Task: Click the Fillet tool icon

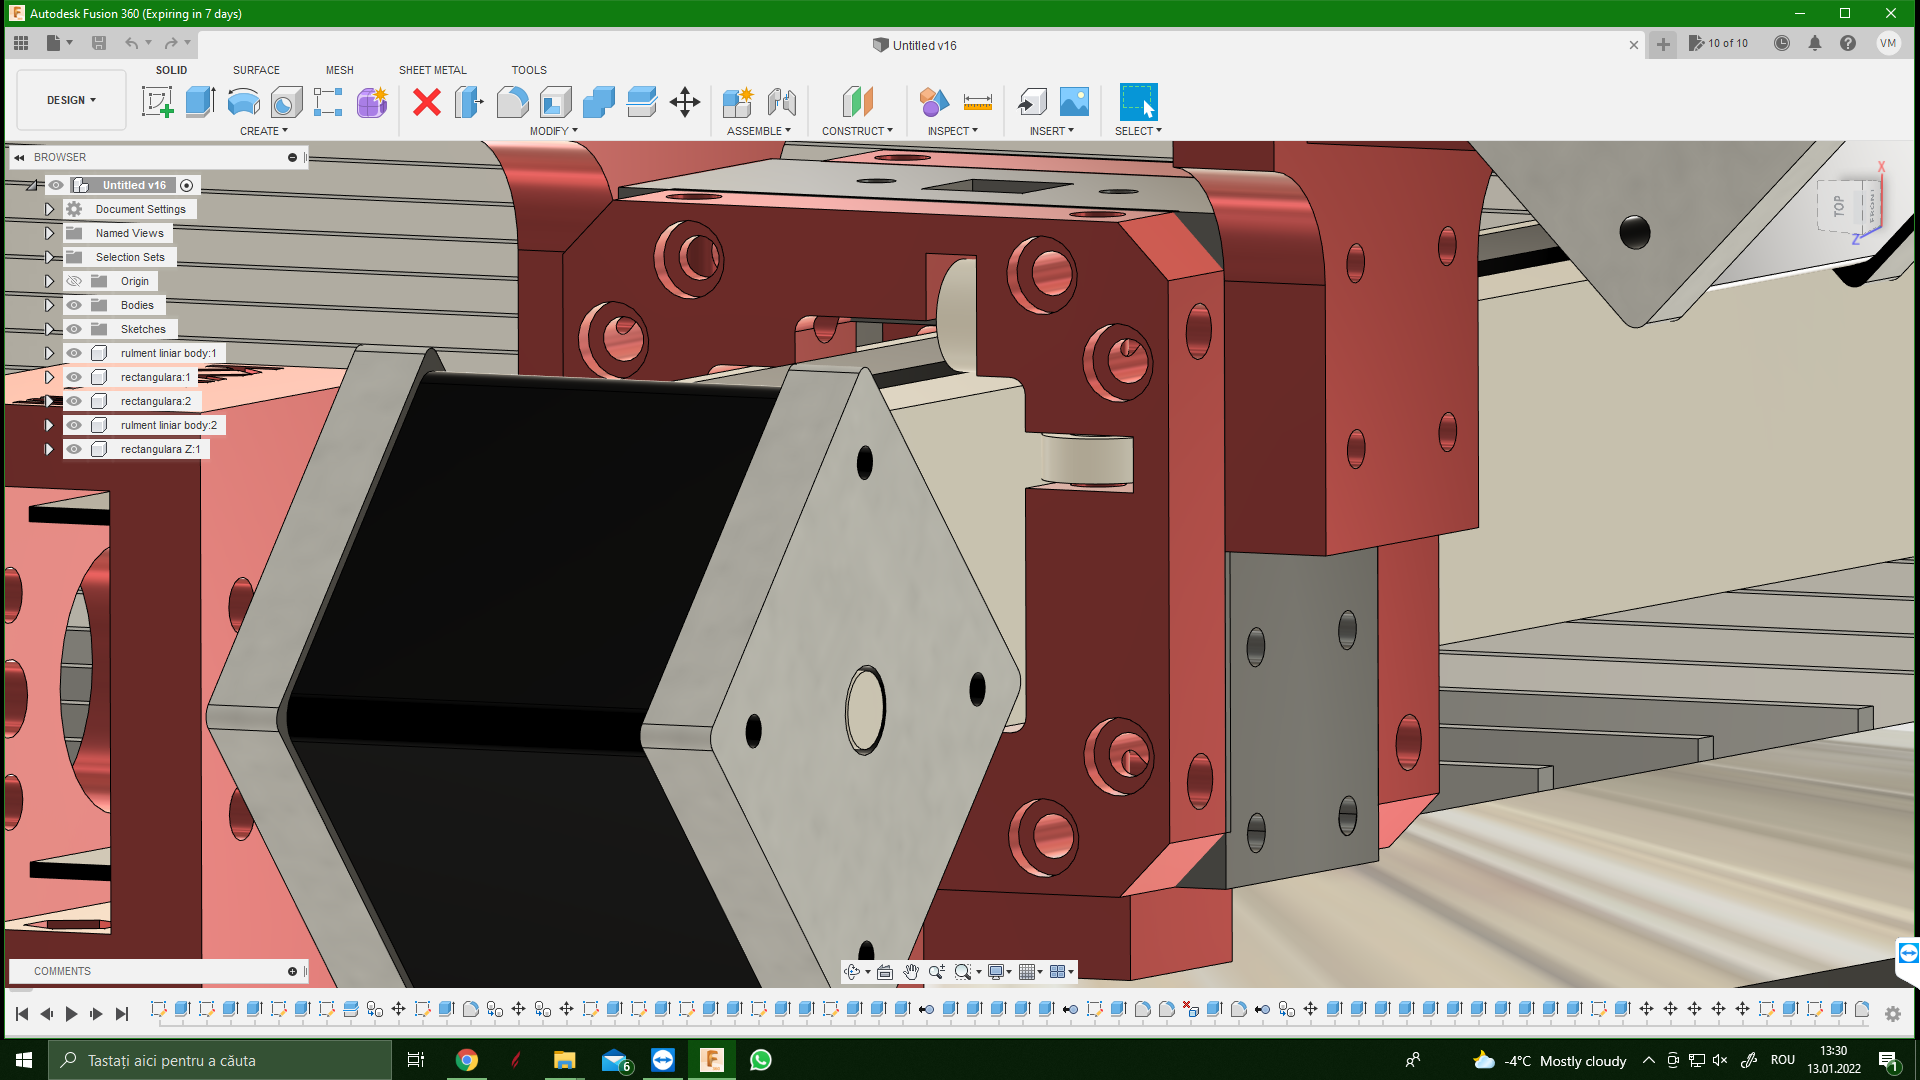Action: tap(512, 102)
